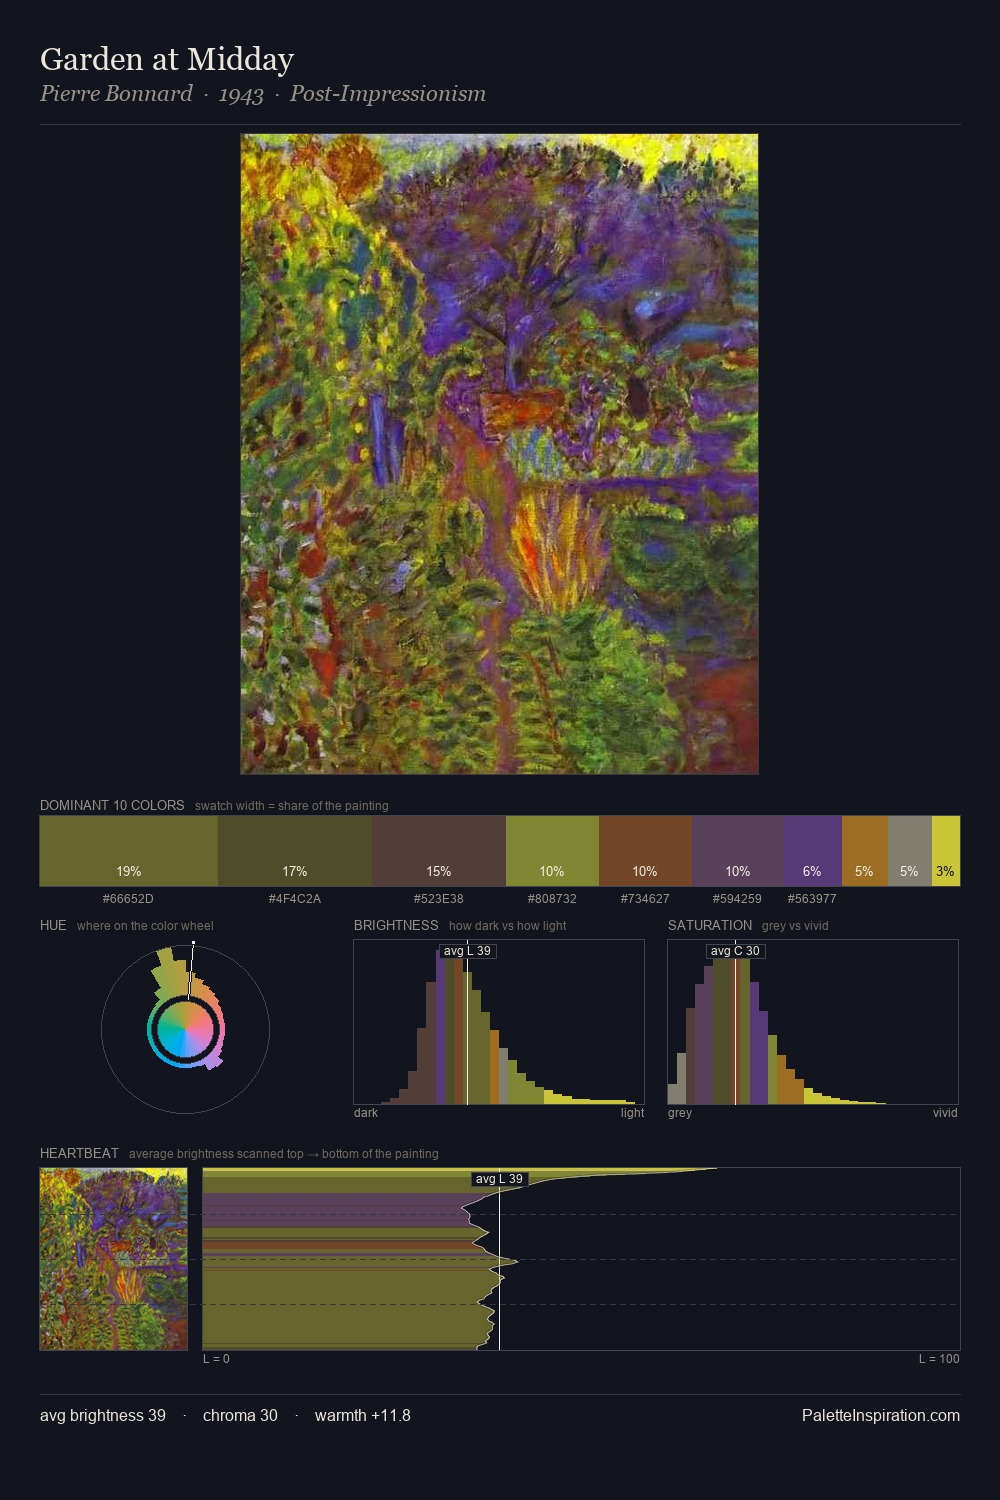Click the hex code #734627
1000x1500 pixels.
[645, 899]
